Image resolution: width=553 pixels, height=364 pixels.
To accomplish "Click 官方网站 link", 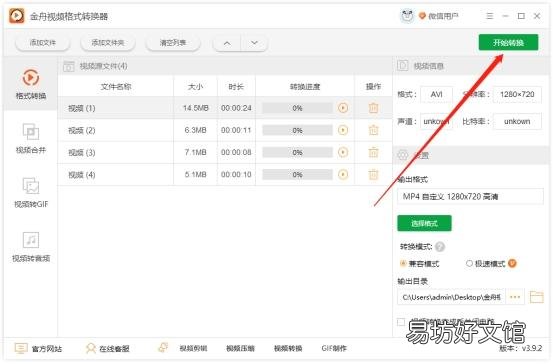I will coord(38,348).
